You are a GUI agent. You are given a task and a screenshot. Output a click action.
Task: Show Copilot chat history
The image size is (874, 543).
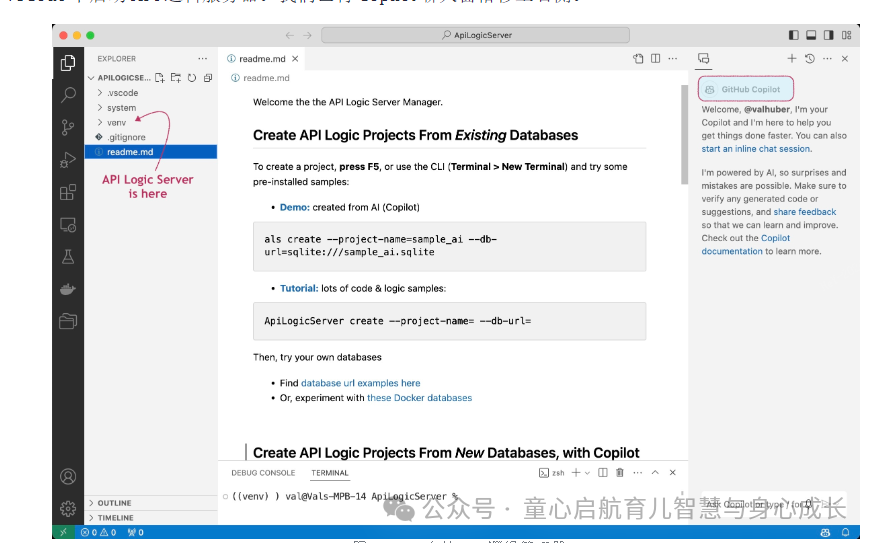click(x=810, y=59)
